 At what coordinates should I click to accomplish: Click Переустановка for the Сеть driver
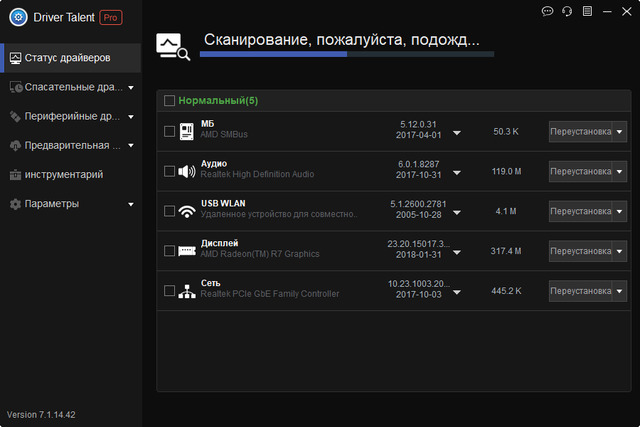pyautogui.click(x=579, y=291)
